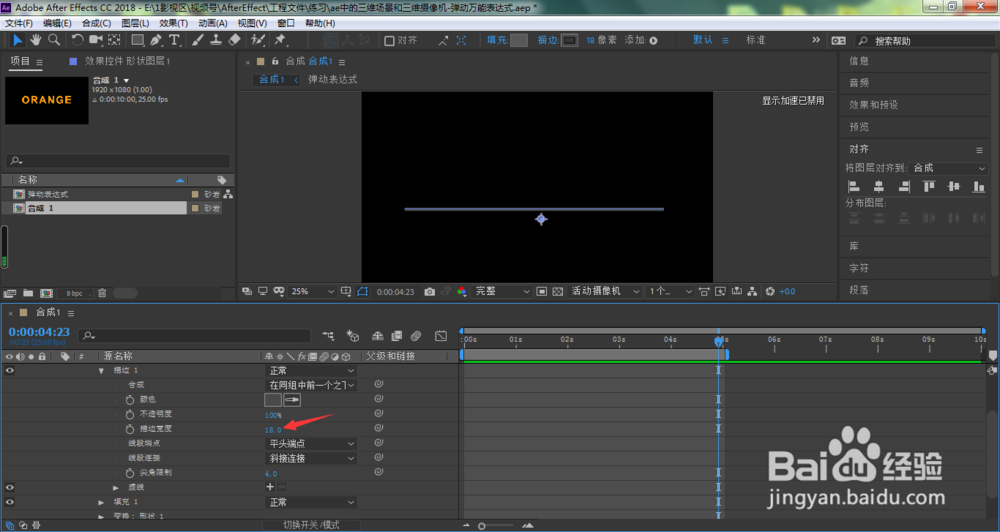Viewport: 1000px width, 532px height.
Task: Hide the 描边 1 stroke visibility eye
Action: pyautogui.click(x=10, y=371)
